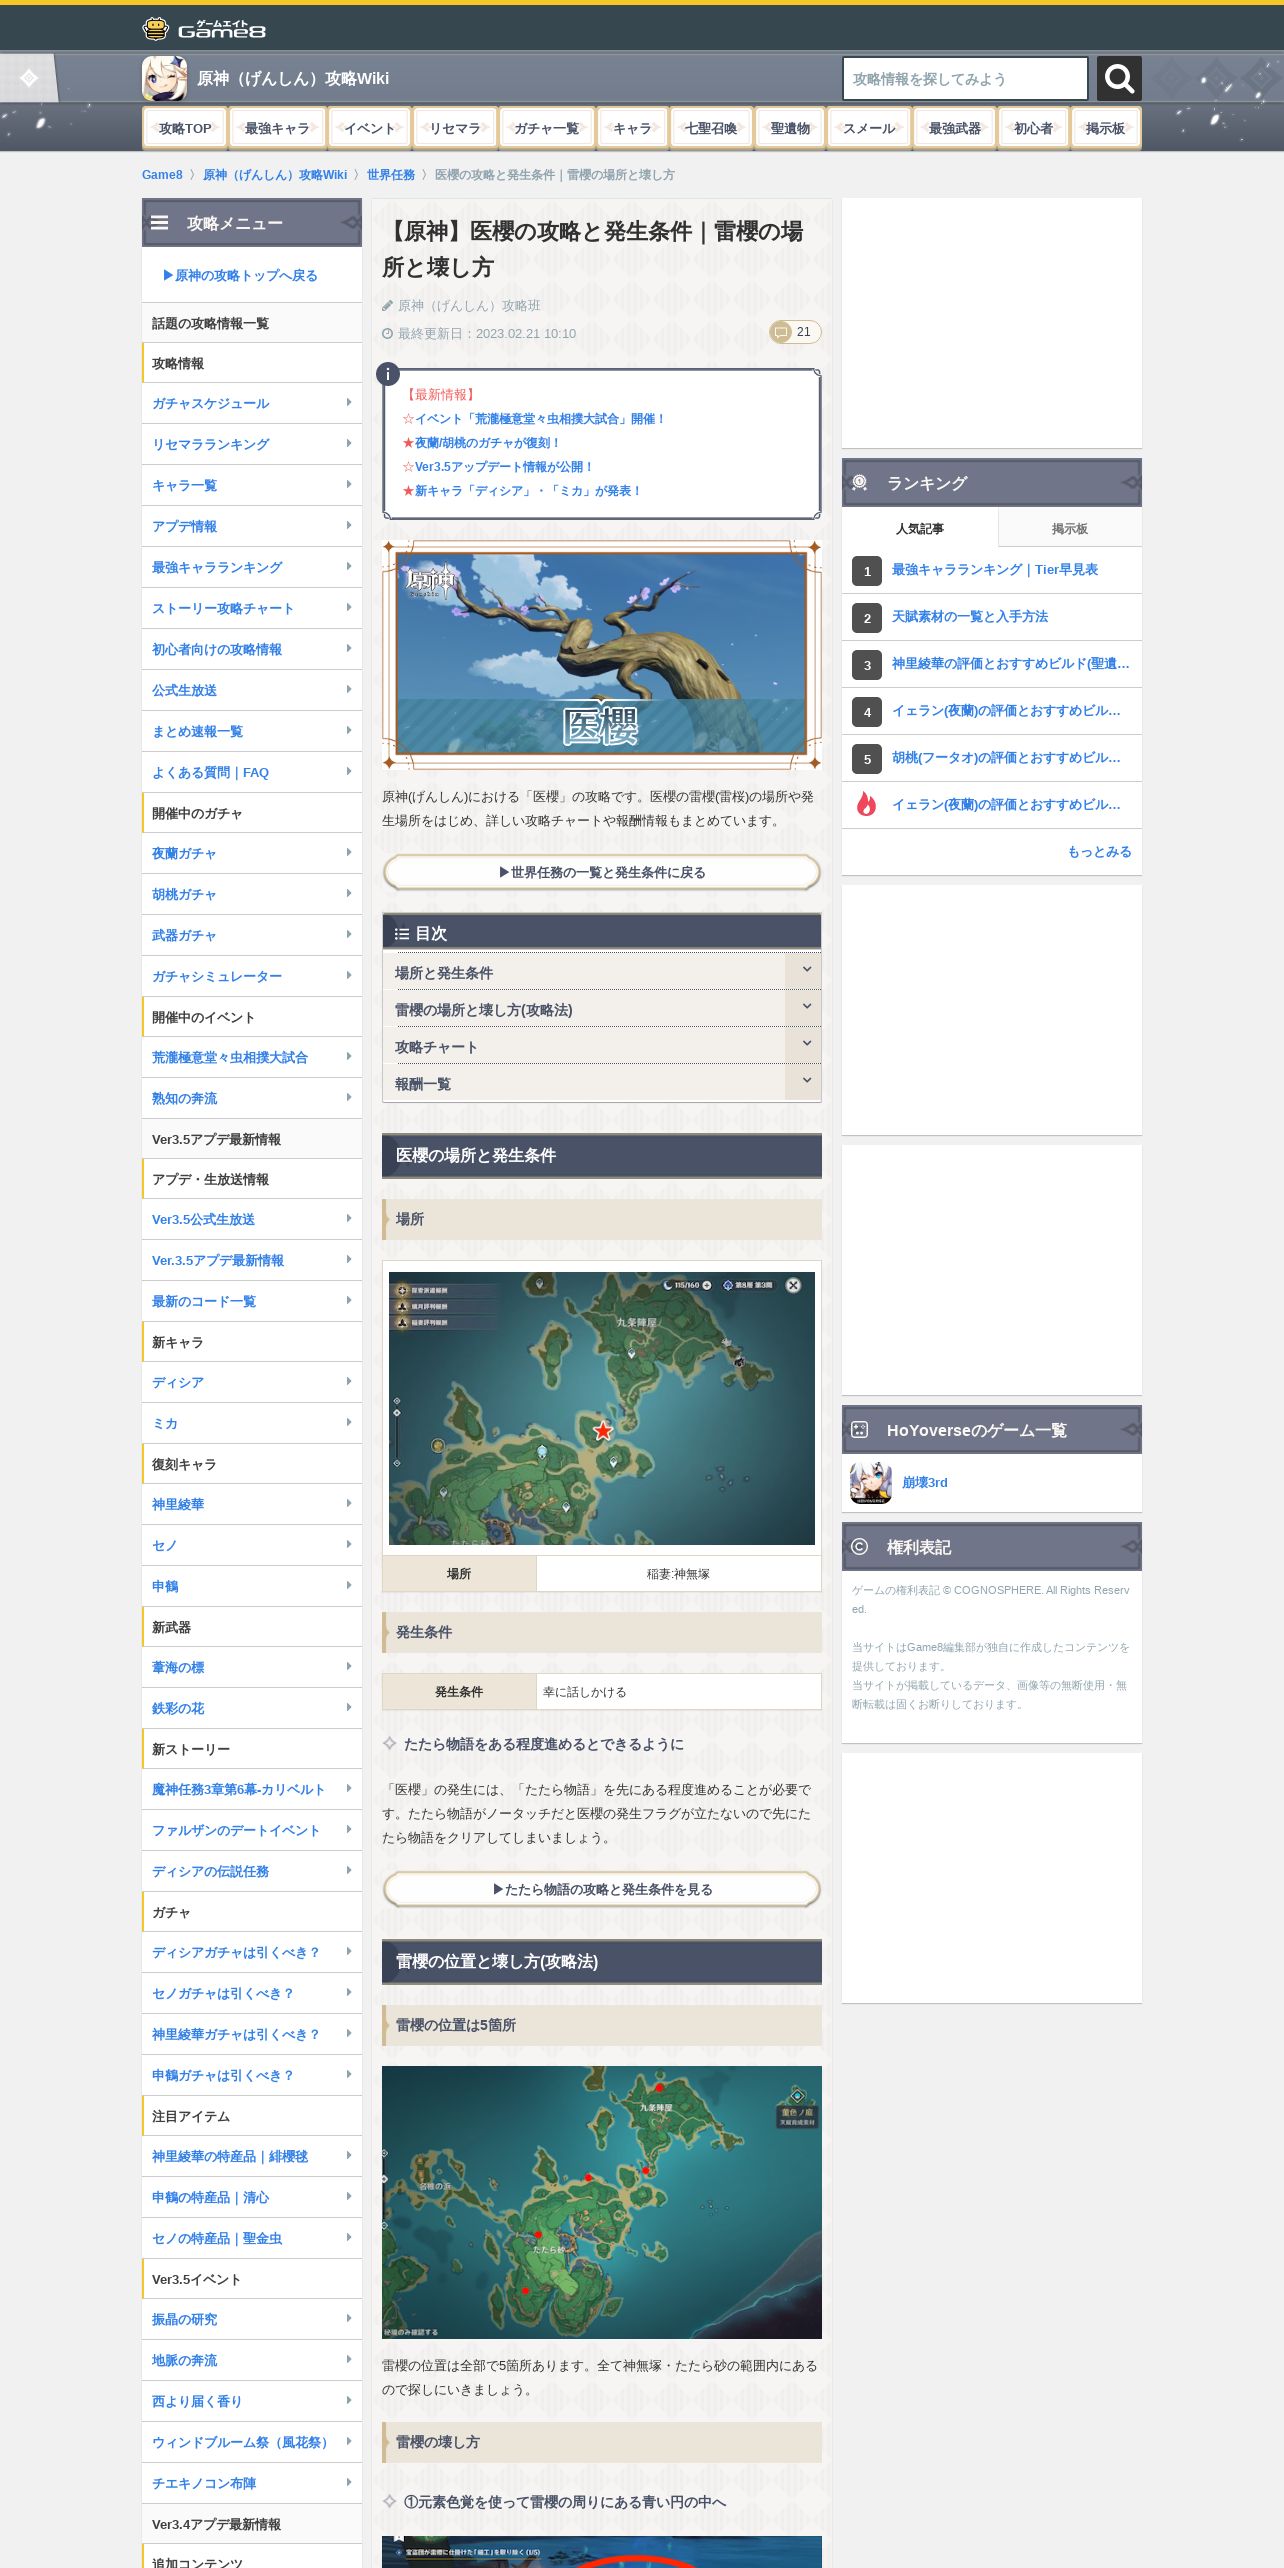Open the 聖遺物 nav tab
The height and width of the screenshot is (2568, 1284).
[790, 128]
